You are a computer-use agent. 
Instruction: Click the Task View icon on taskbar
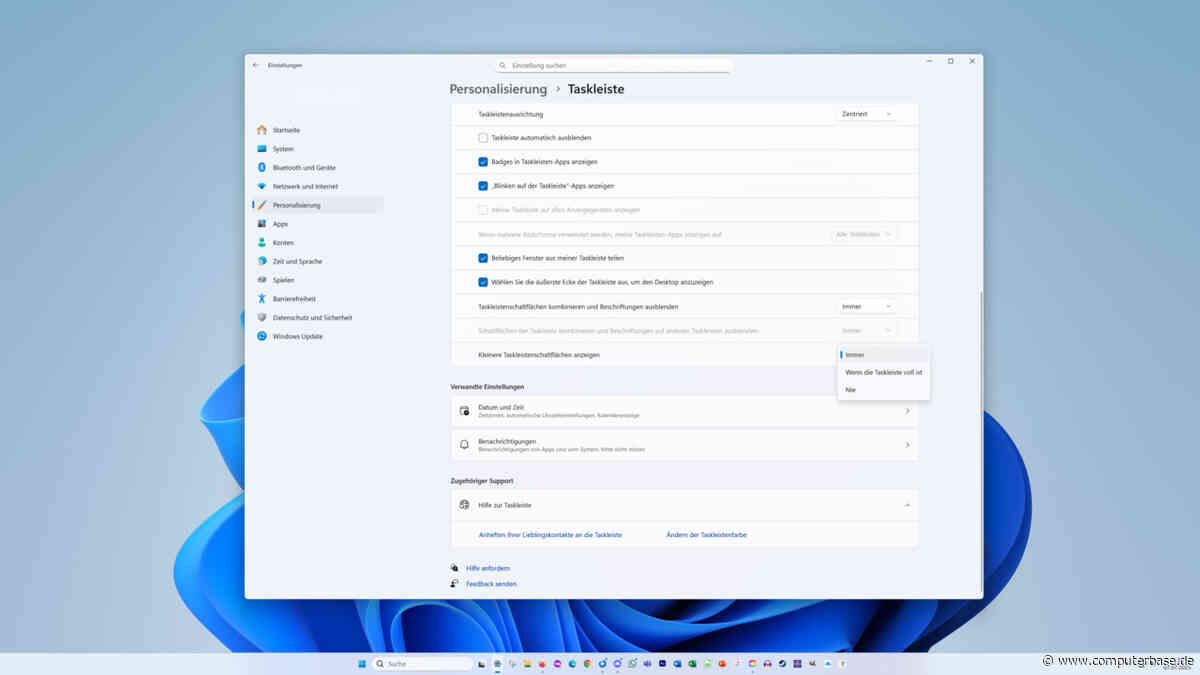(482, 664)
